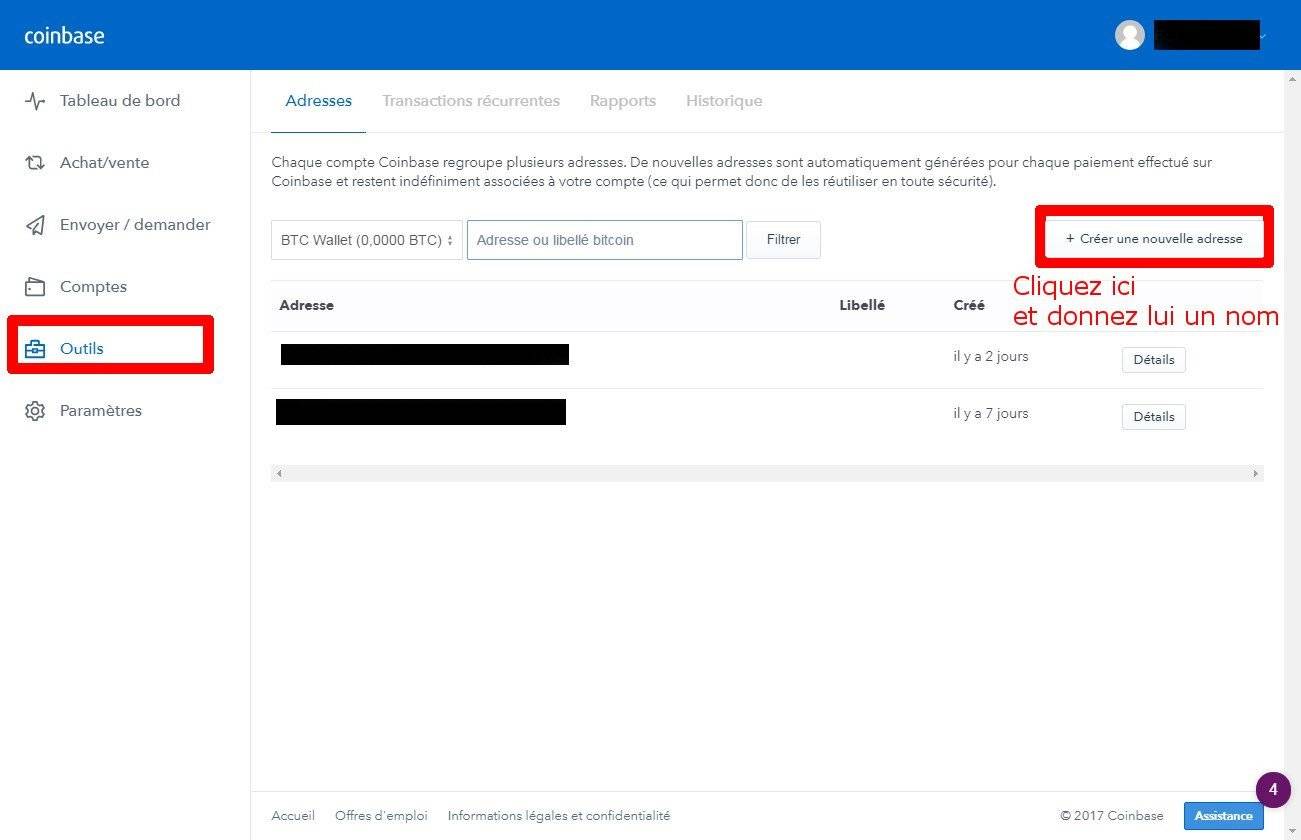Open Envoyer / demander page
The image size is (1301, 840).
pyautogui.click(x=135, y=225)
